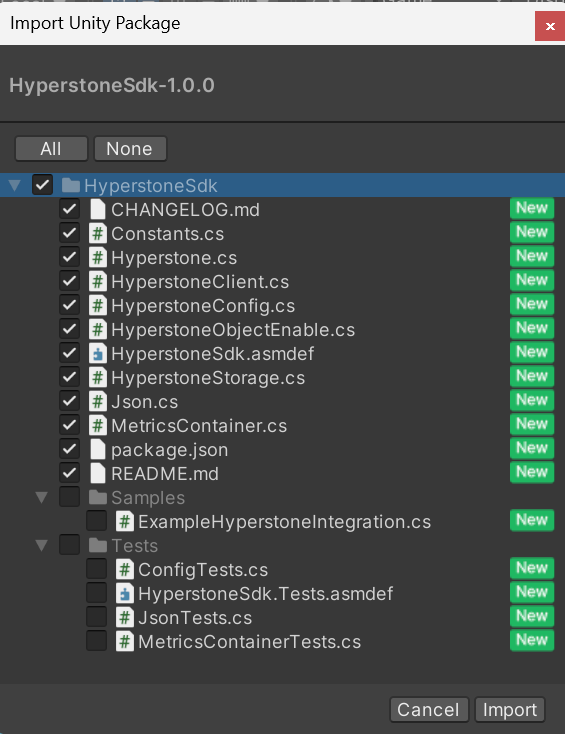
Task: Click the HyperstoneStorage.cs script icon
Action: click(97, 377)
